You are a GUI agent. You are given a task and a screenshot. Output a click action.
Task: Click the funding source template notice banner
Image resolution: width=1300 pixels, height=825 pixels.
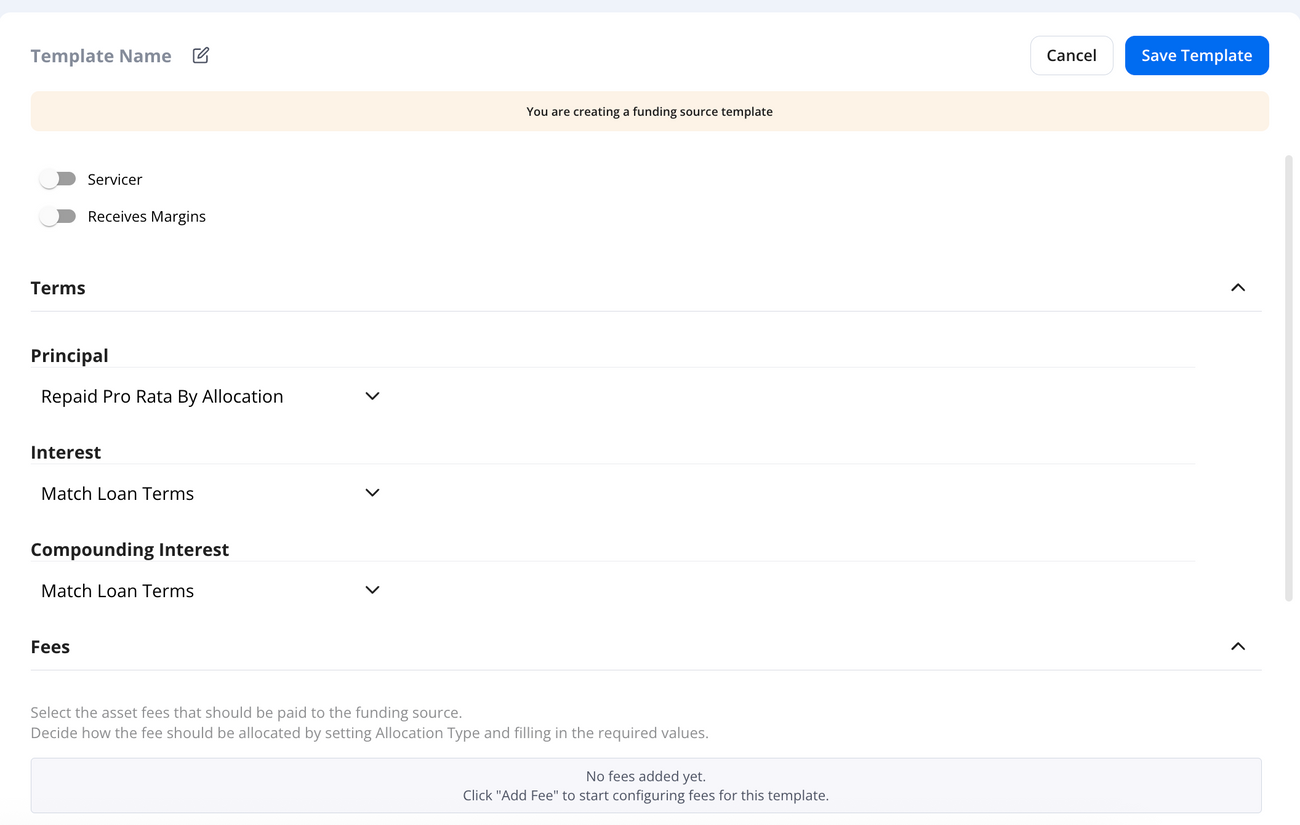tap(649, 111)
